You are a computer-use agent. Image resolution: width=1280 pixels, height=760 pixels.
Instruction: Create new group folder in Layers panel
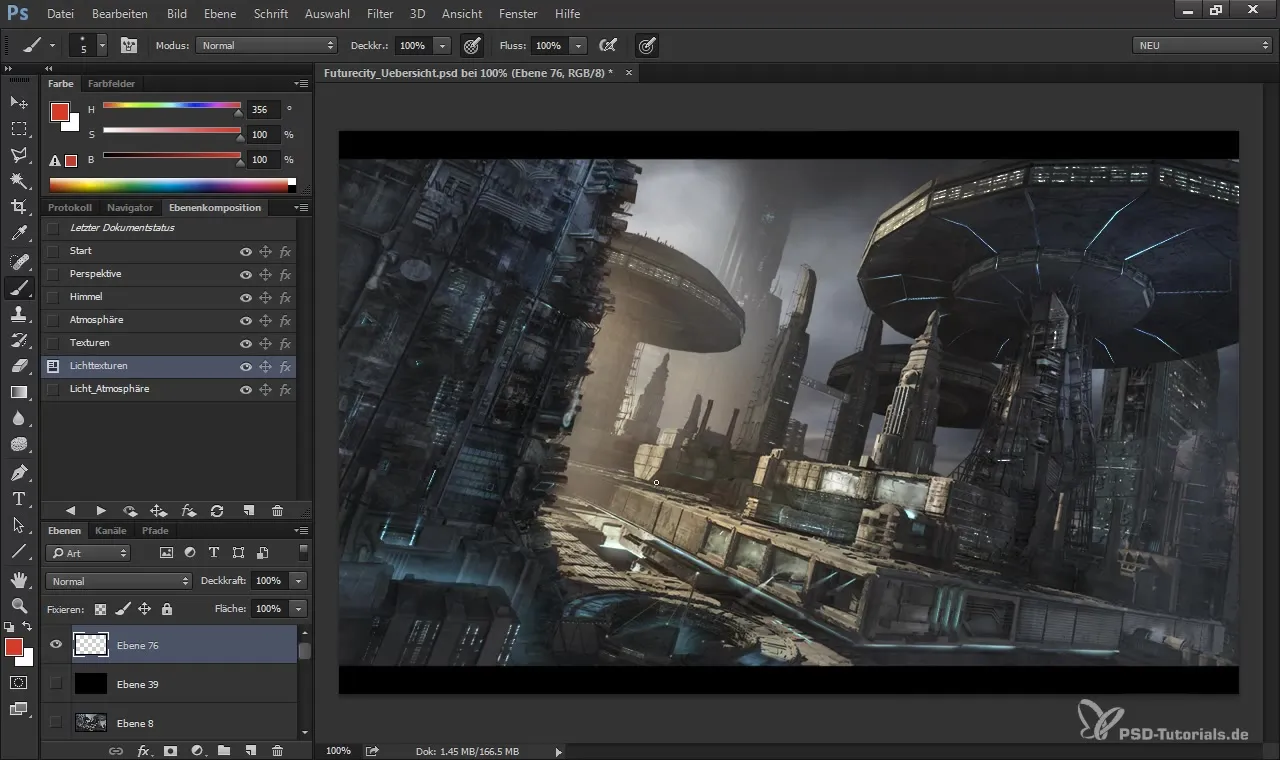click(x=224, y=750)
